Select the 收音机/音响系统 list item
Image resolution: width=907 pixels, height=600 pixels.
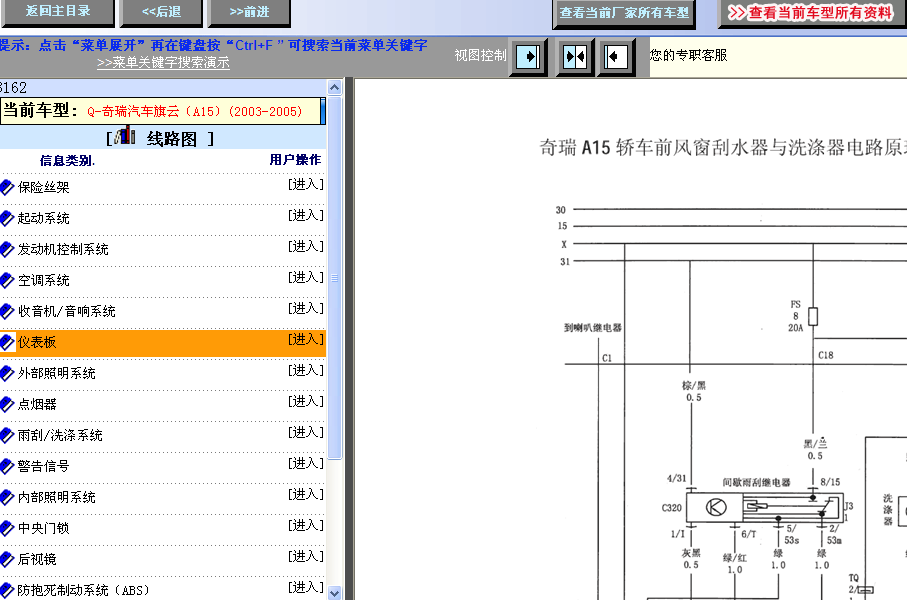tap(67, 311)
